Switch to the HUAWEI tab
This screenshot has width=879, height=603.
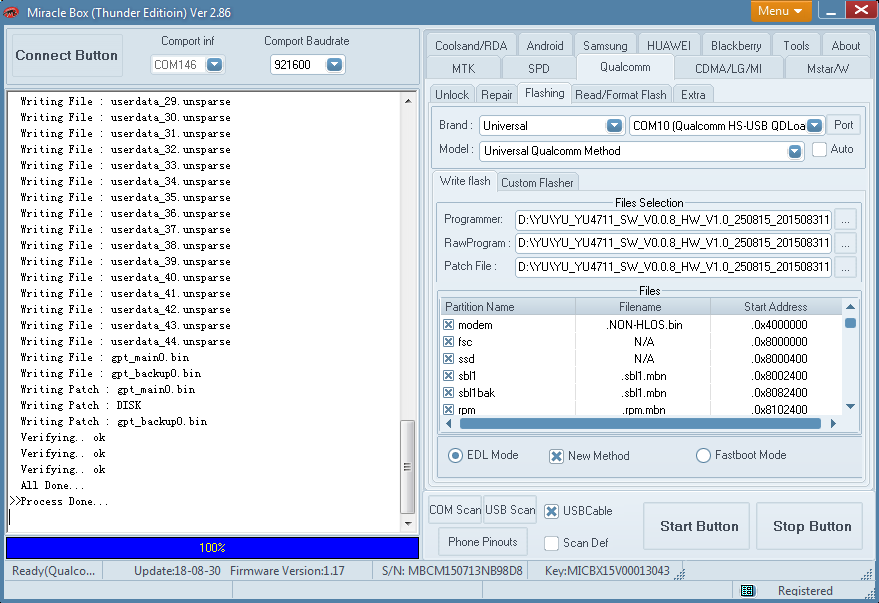click(669, 45)
